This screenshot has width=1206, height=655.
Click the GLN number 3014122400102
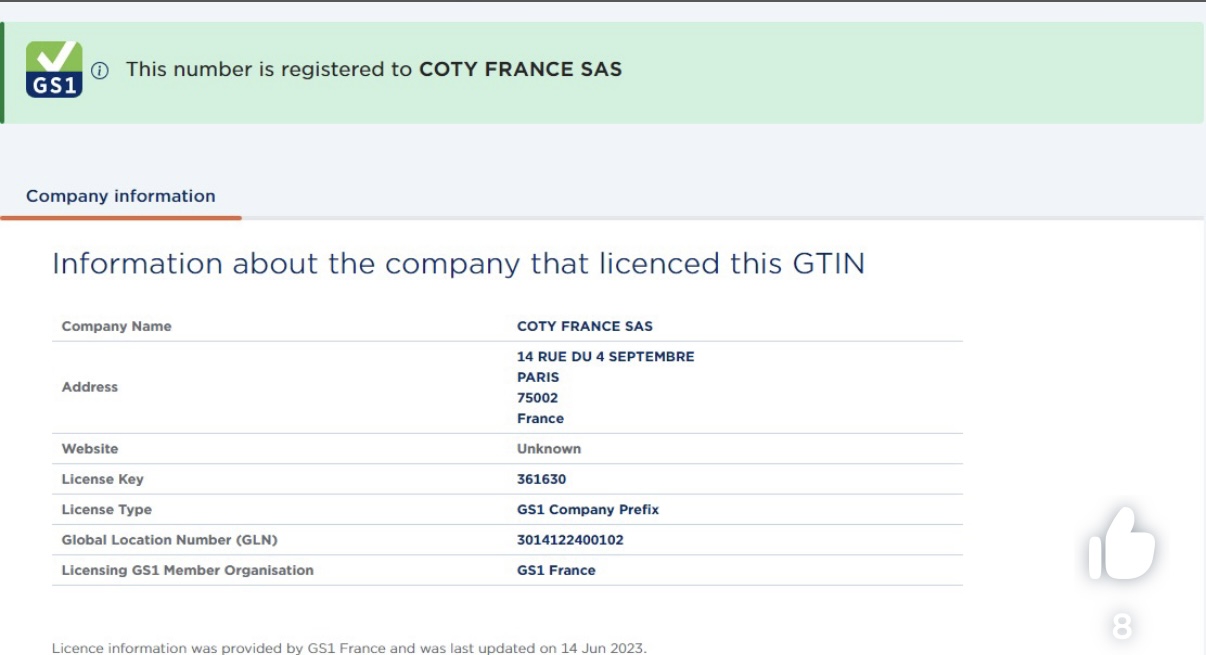[x=570, y=540]
